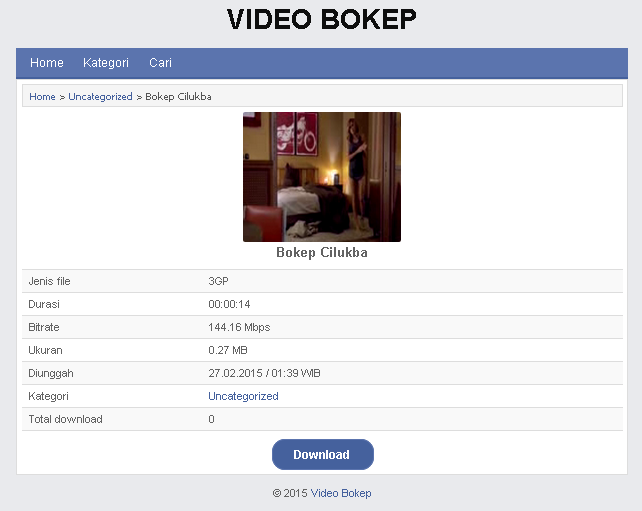Open Uncategorized link in the Kategori row
Screen dimensions: 642x511
[243, 396]
